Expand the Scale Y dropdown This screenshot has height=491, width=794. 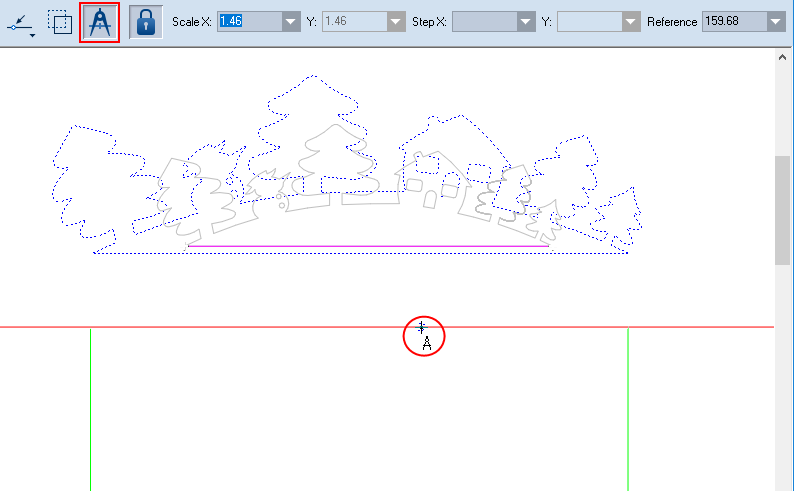[396, 21]
